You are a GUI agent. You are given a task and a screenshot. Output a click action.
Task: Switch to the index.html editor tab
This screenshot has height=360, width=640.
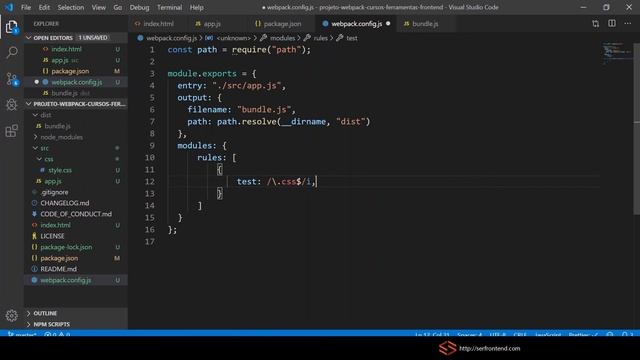point(158,24)
